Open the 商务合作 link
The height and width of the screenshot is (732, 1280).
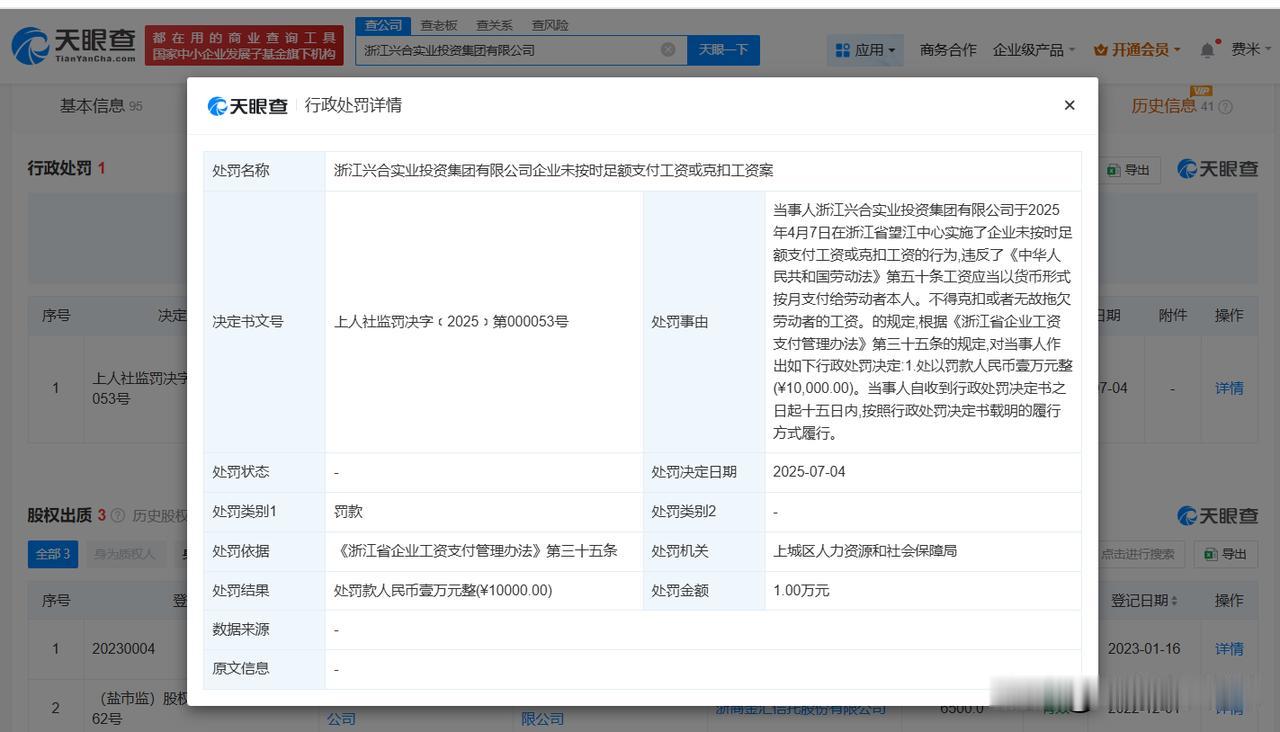tap(948, 50)
